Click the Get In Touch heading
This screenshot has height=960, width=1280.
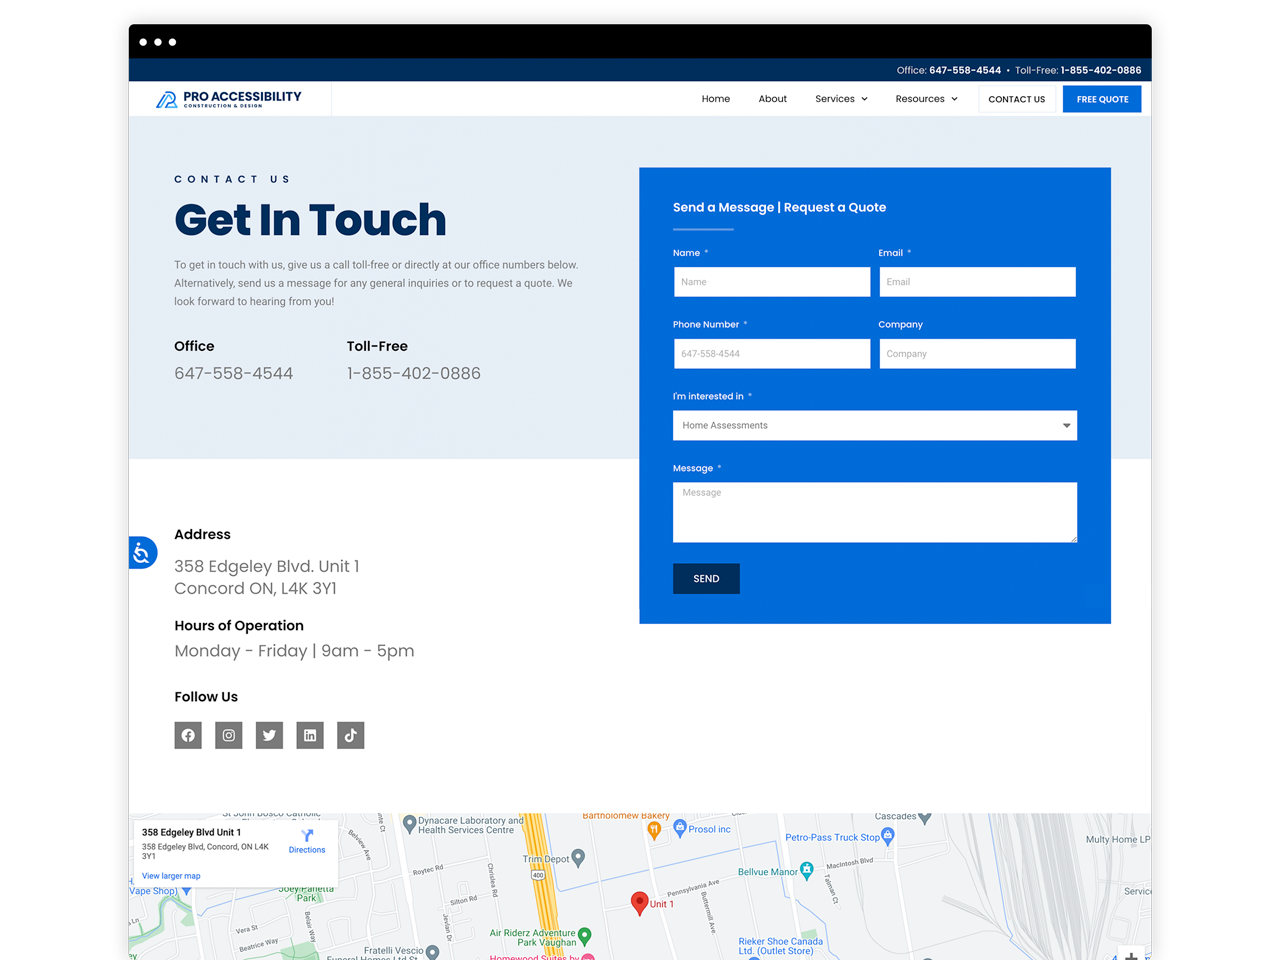(310, 220)
